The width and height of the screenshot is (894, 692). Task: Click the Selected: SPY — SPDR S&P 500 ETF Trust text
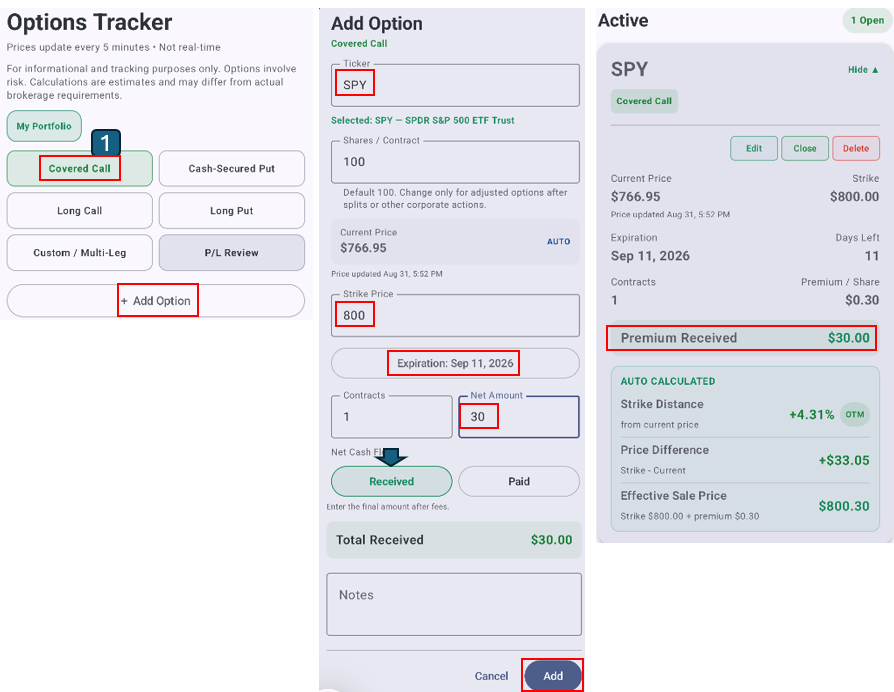tap(422, 120)
